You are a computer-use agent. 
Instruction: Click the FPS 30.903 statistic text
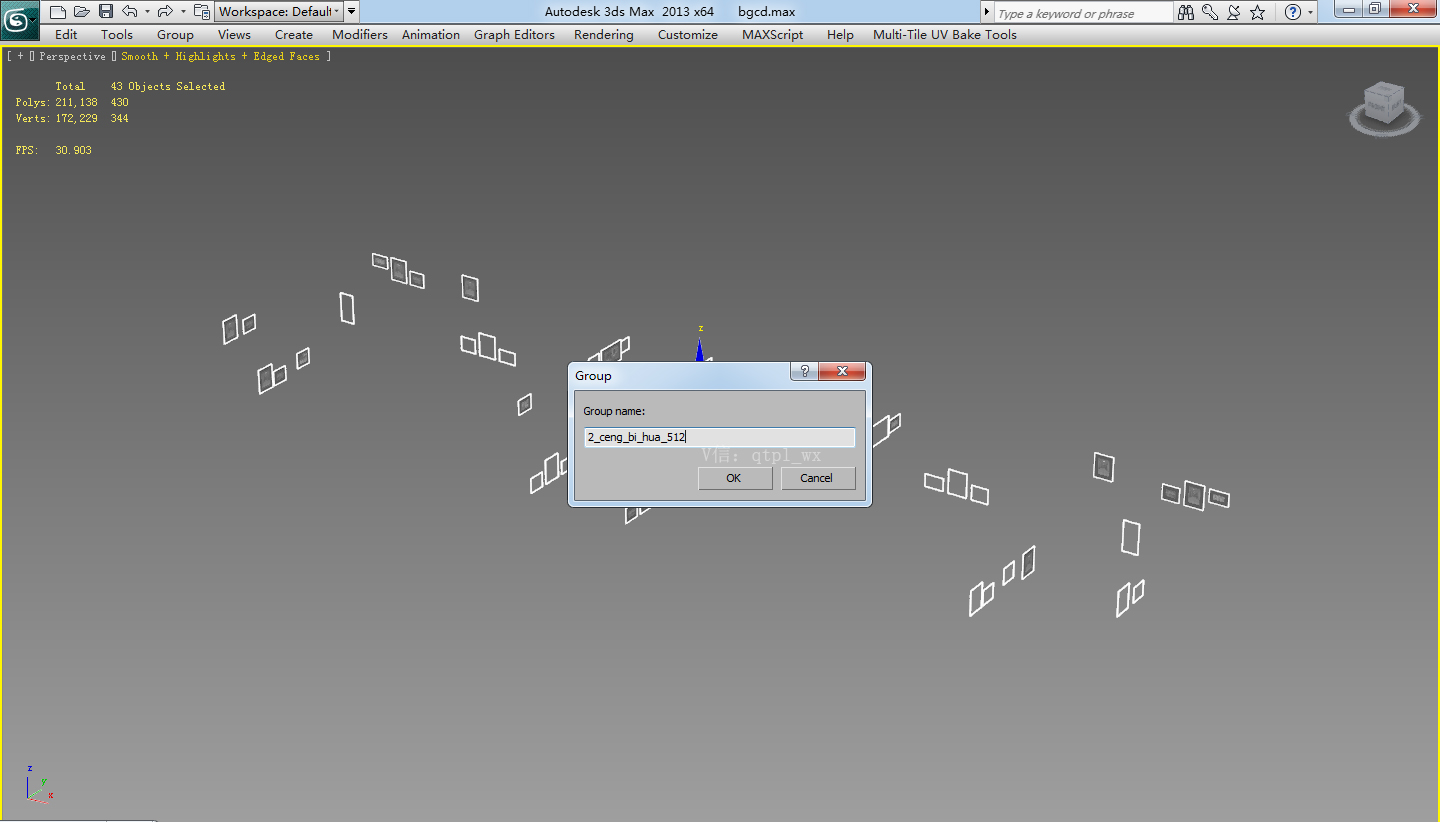[x=54, y=150]
